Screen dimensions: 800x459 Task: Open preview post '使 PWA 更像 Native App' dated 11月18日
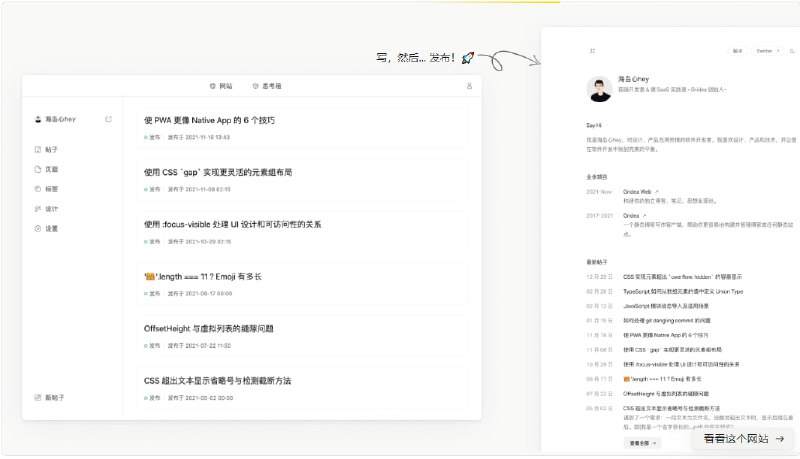666,335
